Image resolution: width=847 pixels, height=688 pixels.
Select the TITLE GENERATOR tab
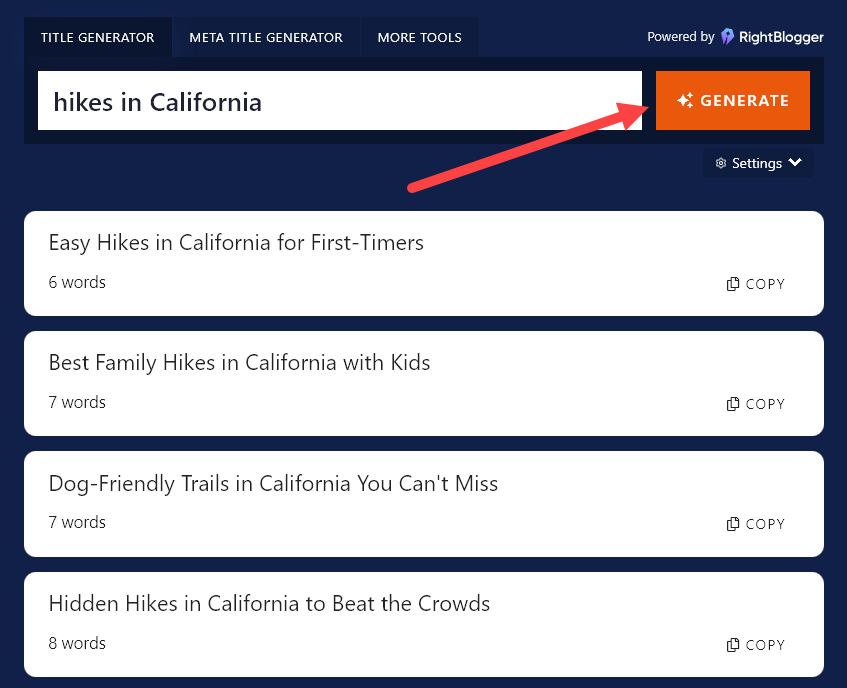click(97, 36)
